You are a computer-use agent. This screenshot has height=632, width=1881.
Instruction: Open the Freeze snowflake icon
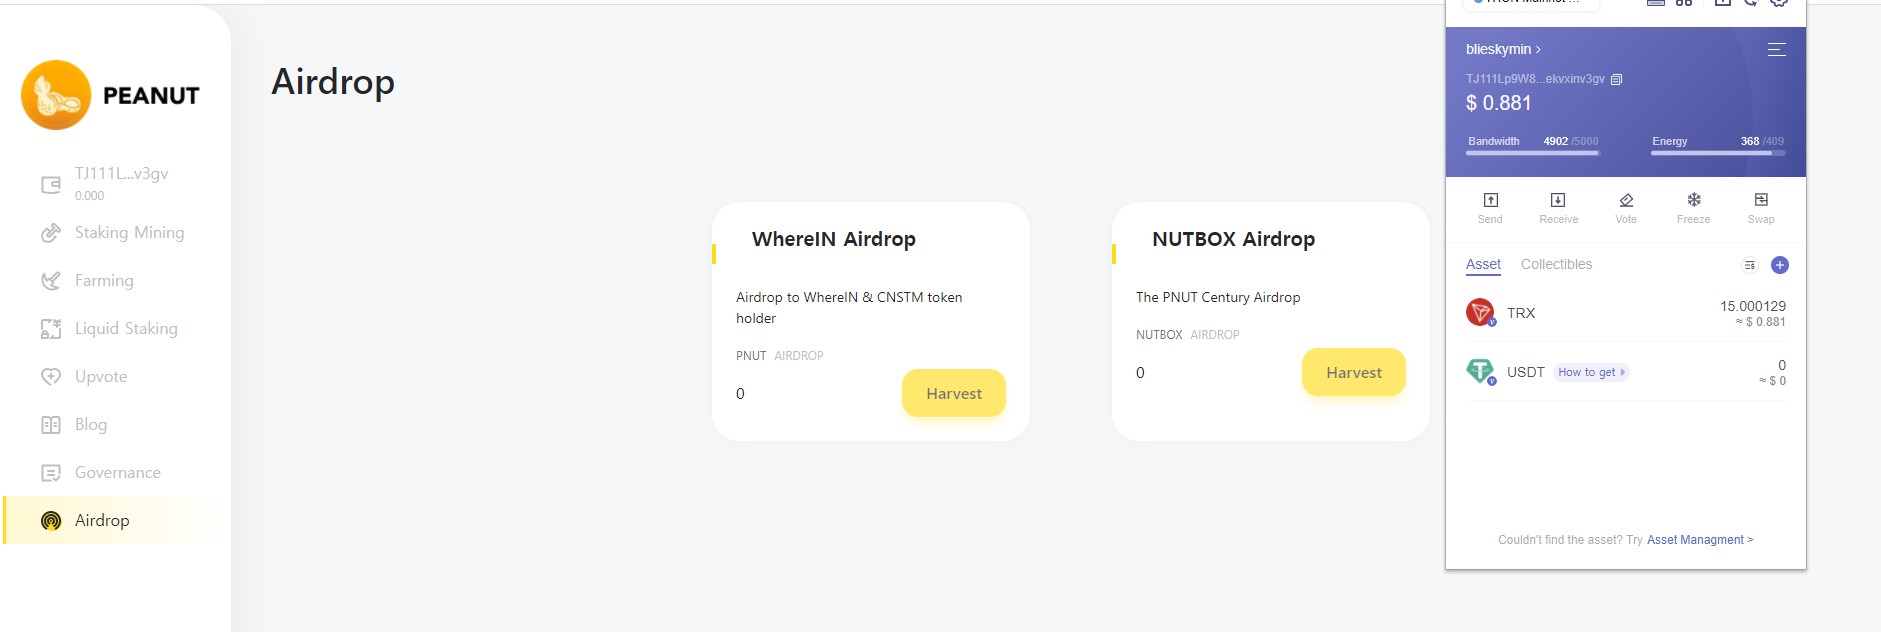point(1694,201)
